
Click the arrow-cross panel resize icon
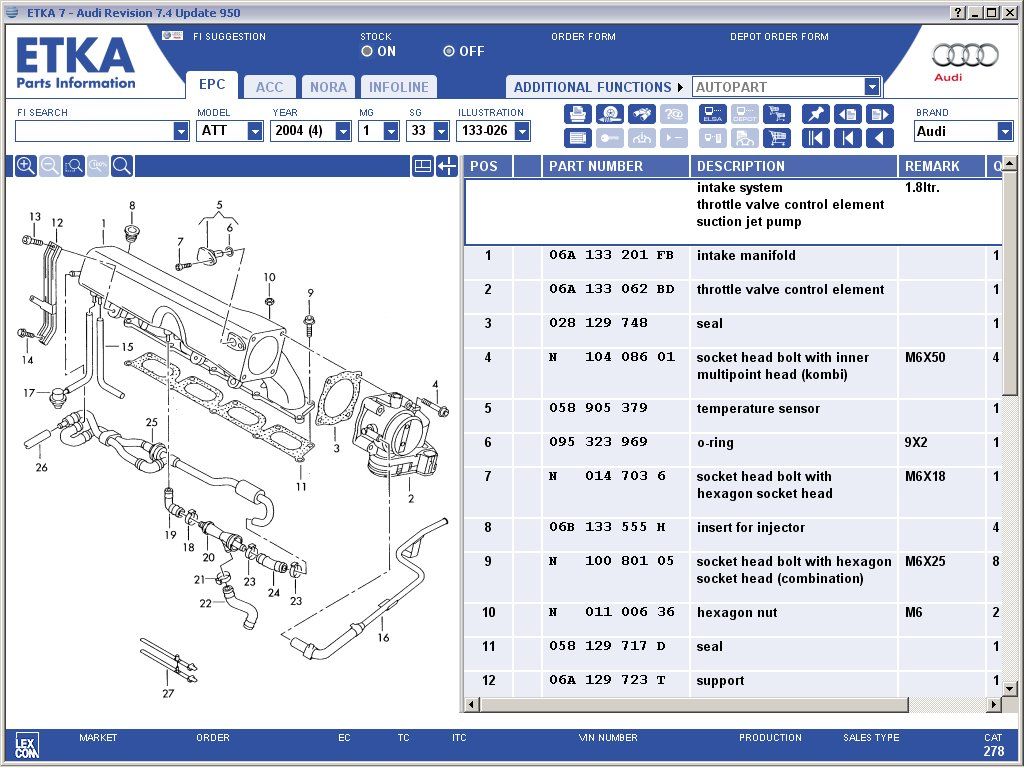pos(447,166)
